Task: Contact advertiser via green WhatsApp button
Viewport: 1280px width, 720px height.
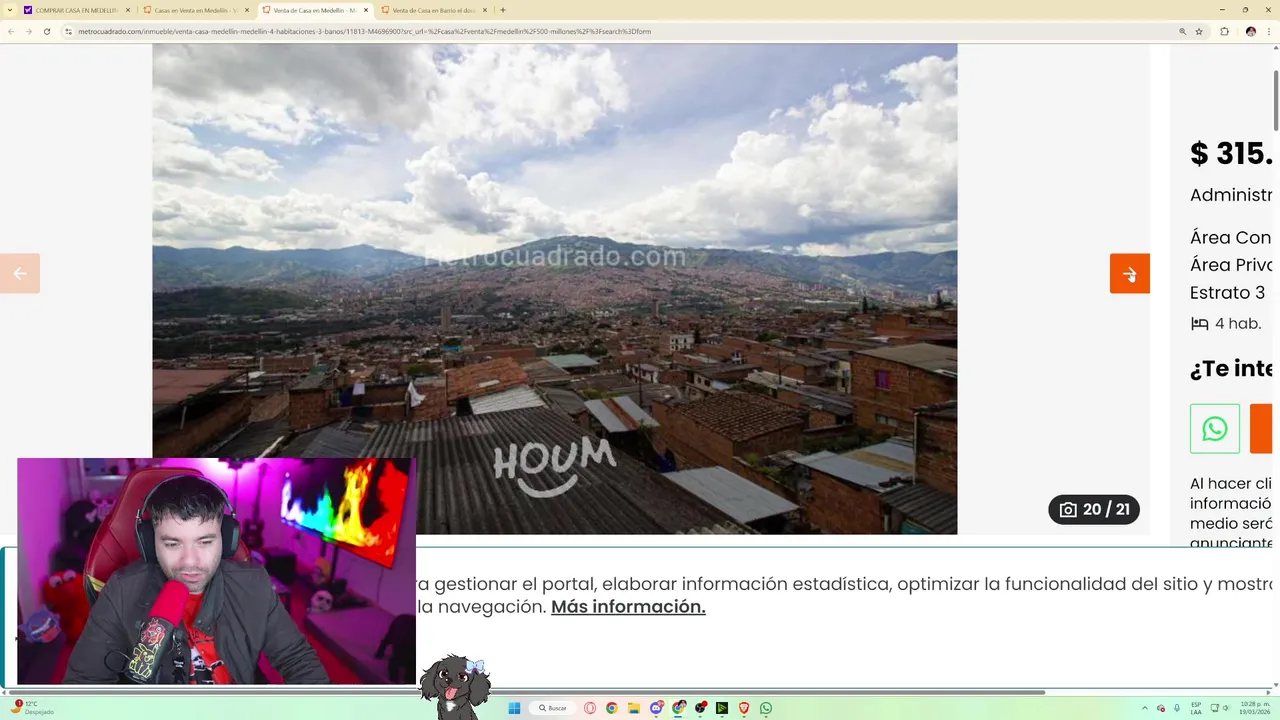Action: 1215,429
